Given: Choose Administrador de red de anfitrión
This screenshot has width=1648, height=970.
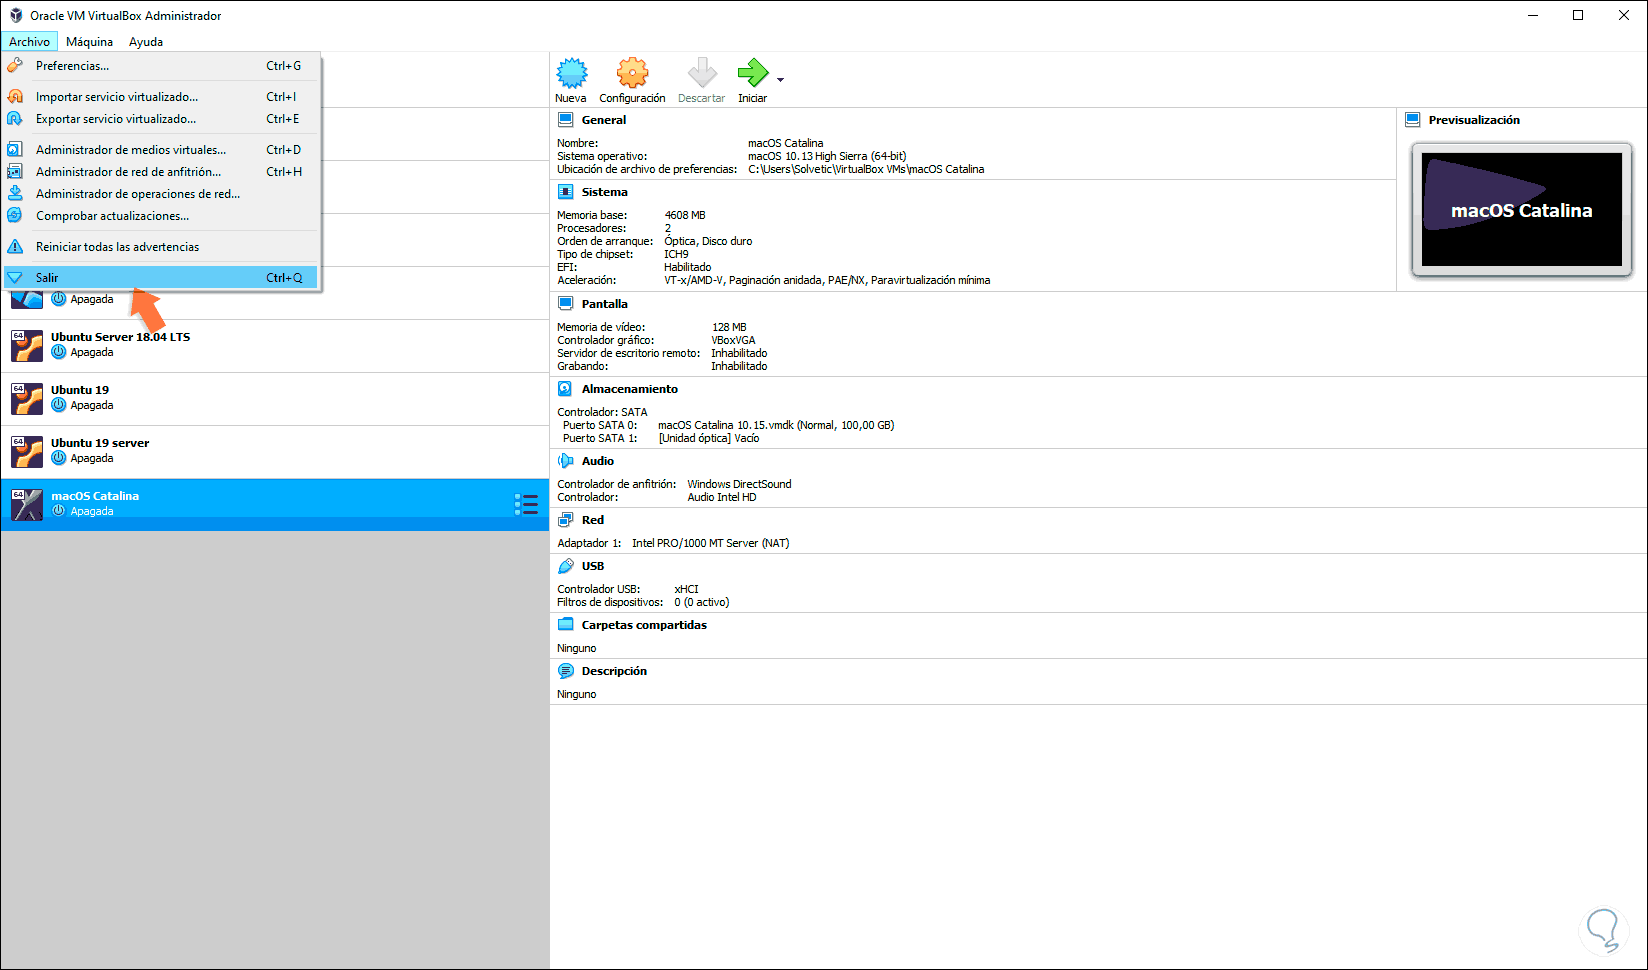Looking at the screenshot, I should coord(161,172).
